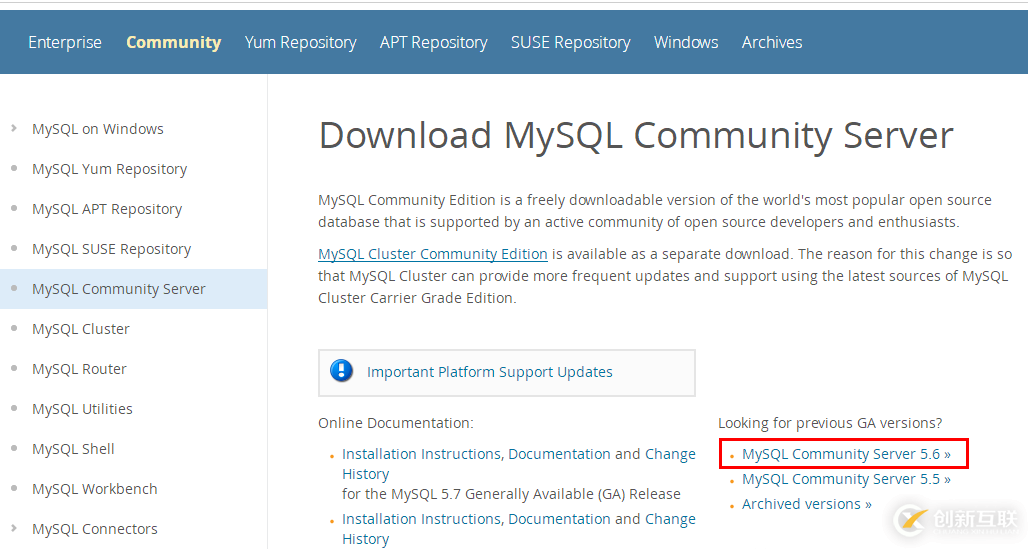This screenshot has height=549, width=1028.
Task: Open the Archives tab
Action: (772, 43)
